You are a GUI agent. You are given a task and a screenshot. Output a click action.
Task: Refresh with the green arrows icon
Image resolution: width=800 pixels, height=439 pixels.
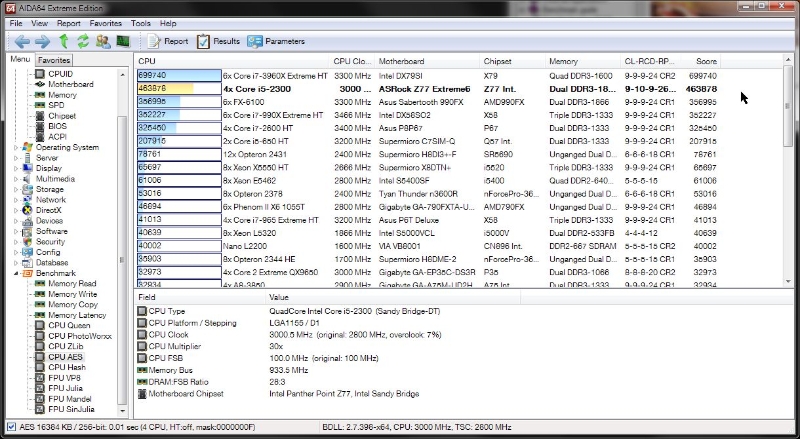(83, 41)
